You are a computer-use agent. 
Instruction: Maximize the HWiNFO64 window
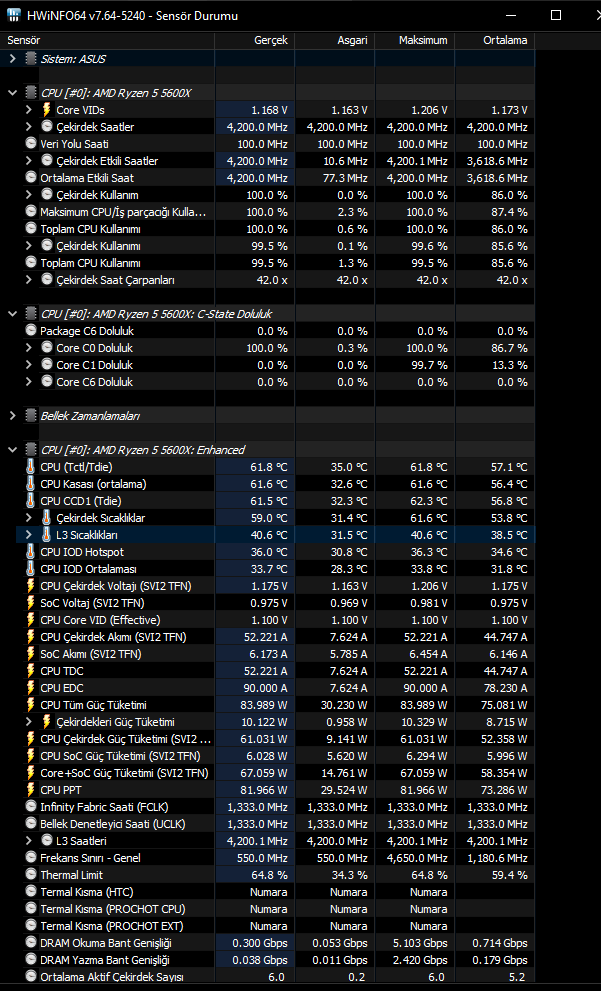556,15
